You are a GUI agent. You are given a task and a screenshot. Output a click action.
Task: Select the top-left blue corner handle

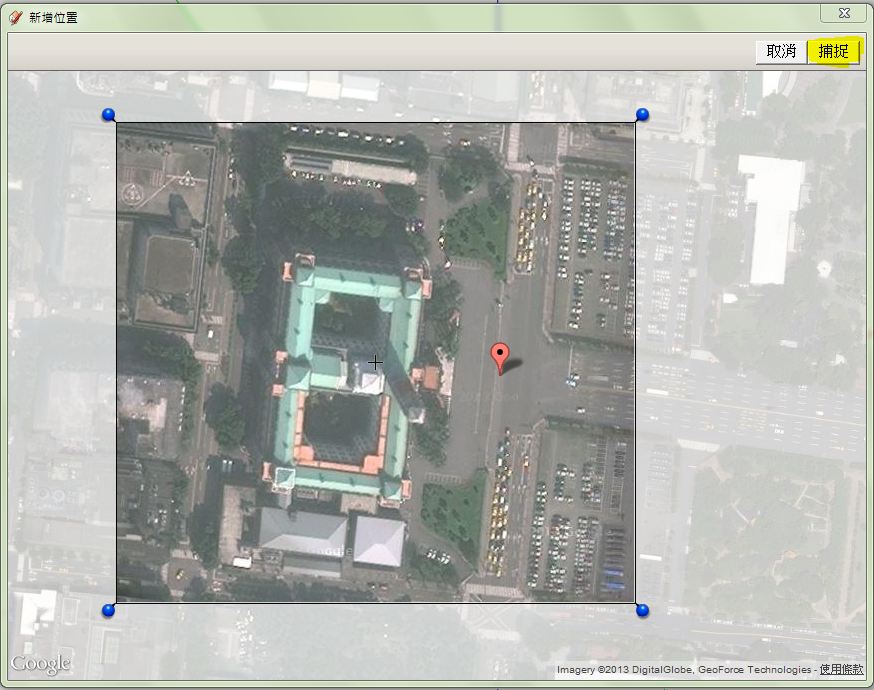coord(108,115)
